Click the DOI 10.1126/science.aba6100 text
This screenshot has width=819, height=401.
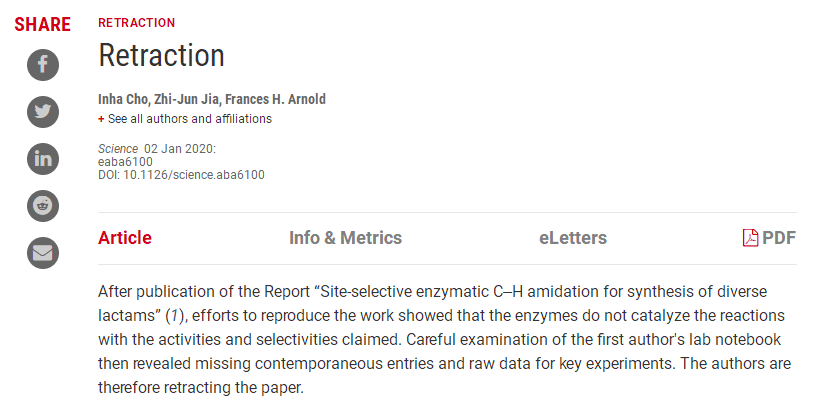tap(180, 174)
